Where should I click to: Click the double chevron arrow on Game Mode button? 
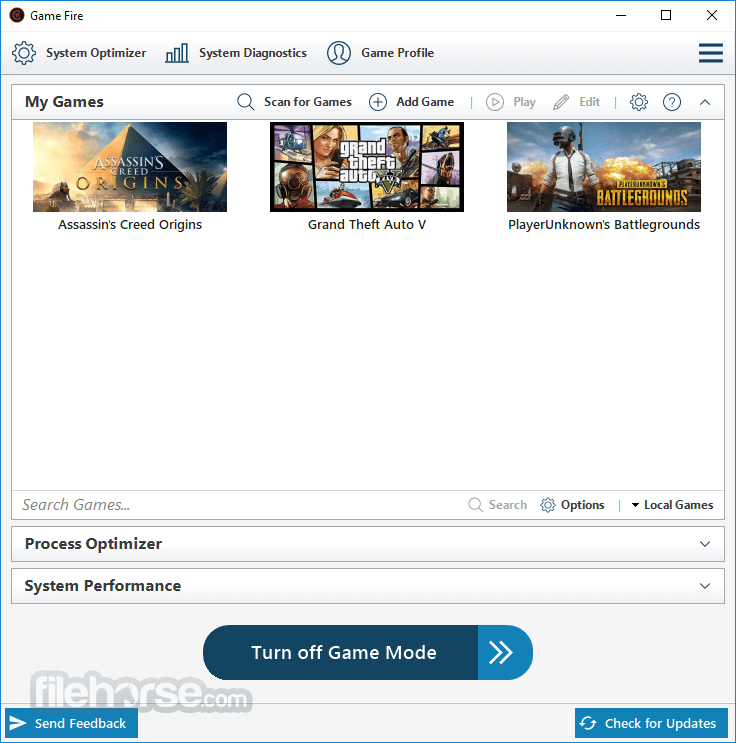pos(500,652)
